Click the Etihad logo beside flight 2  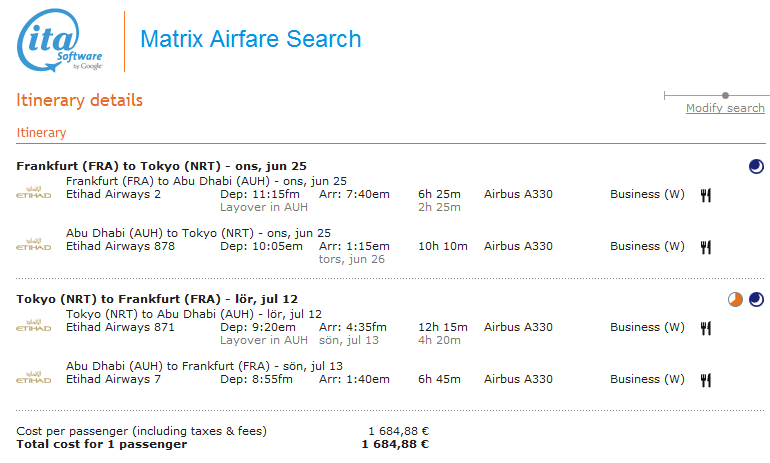click(x=34, y=192)
